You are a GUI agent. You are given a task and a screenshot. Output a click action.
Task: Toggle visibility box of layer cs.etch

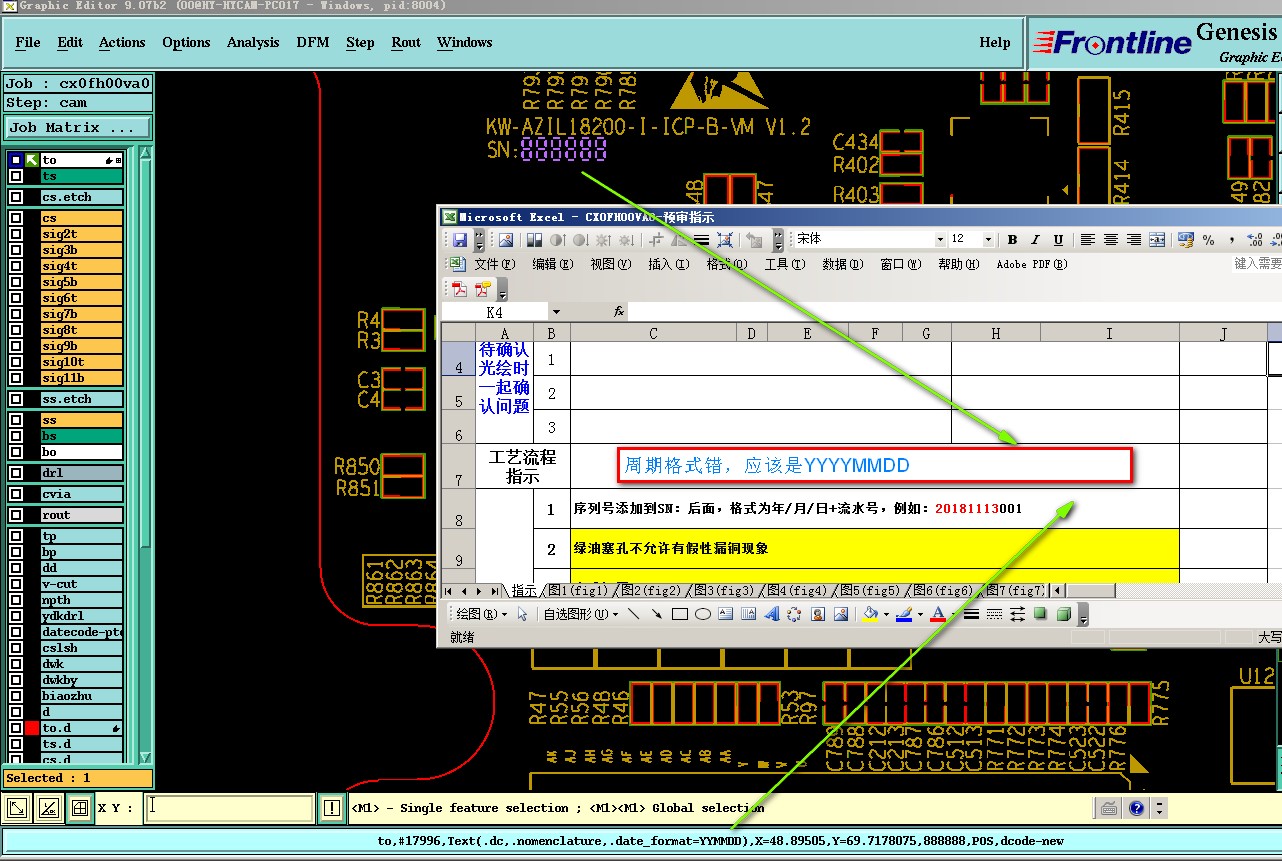click(x=16, y=198)
